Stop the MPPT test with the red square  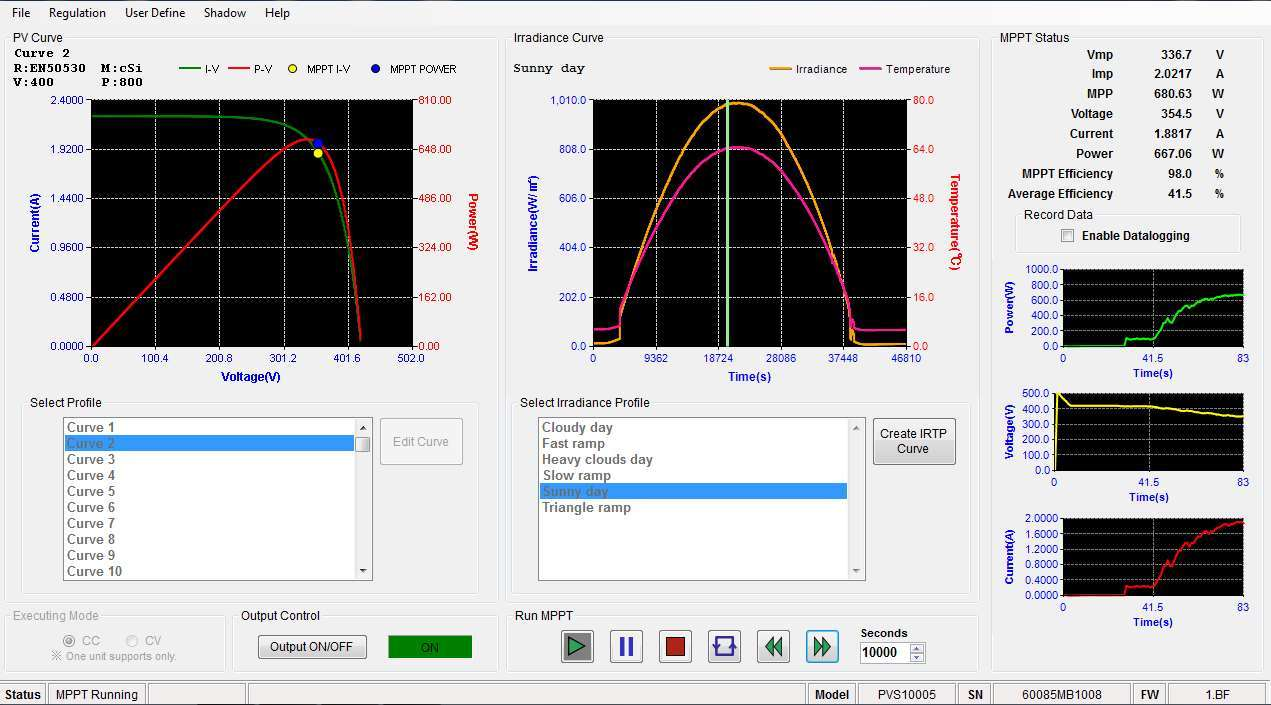675,647
